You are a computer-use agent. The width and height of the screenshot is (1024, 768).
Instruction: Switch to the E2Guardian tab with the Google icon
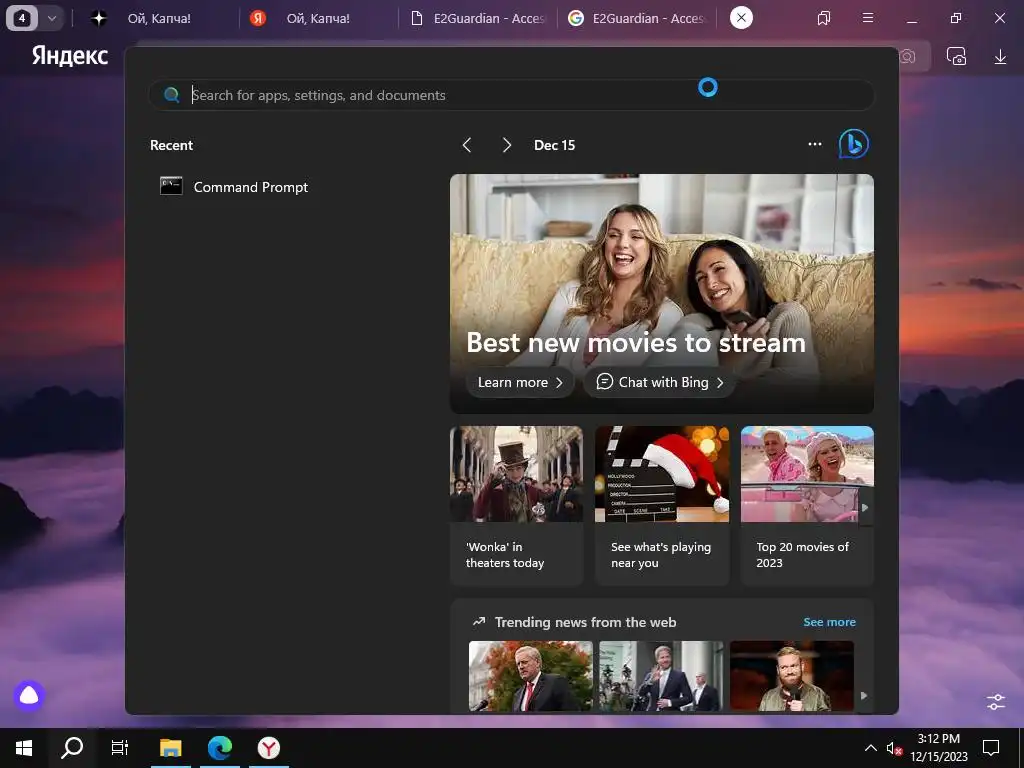pos(637,18)
